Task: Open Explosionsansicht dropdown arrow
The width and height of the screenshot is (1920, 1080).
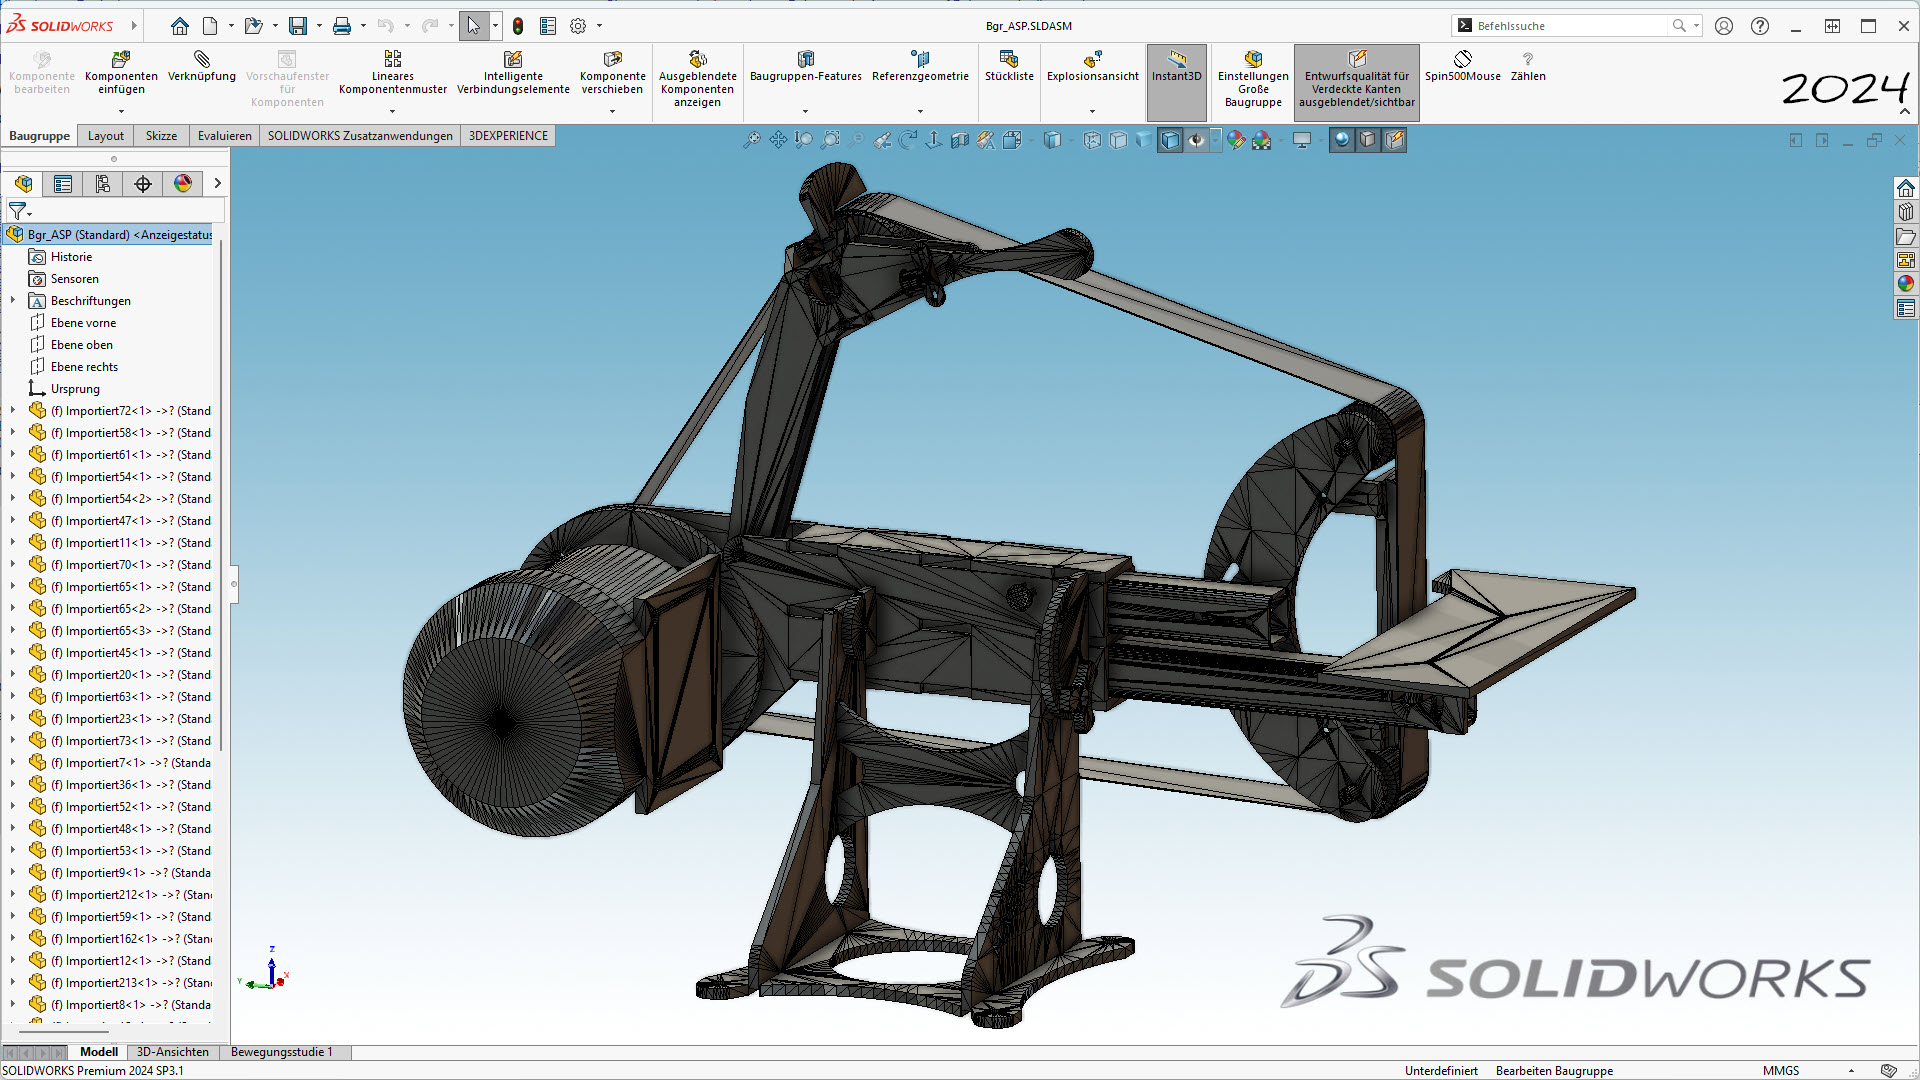Action: (x=1092, y=112)
